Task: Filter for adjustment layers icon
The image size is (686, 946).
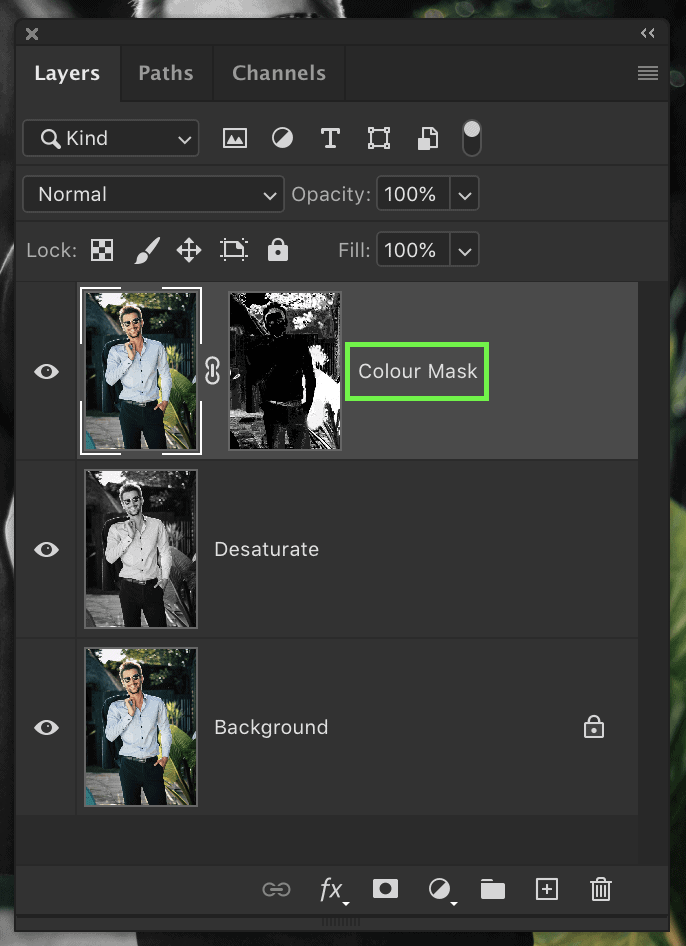Action: click(282, 138)
